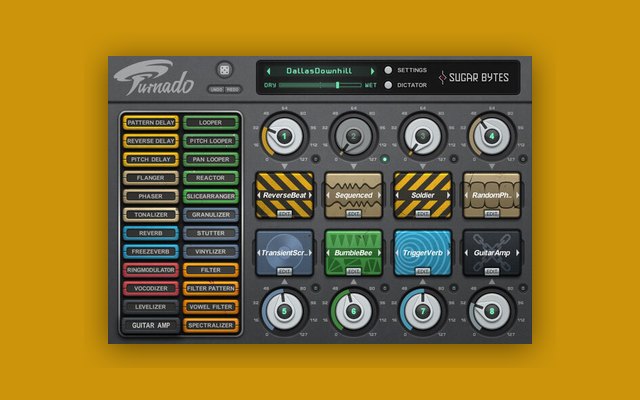
Task: Go to next preset after DallasDownhill
Action: point(372,71)
